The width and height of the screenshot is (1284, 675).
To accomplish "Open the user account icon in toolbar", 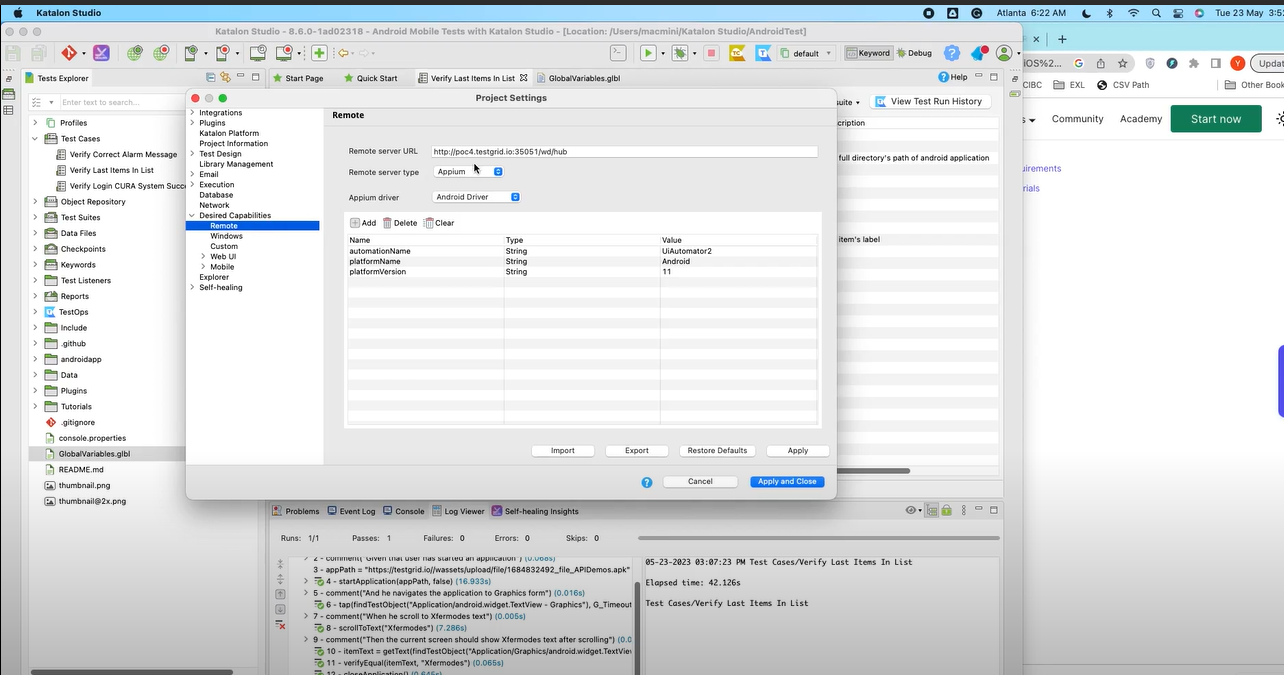I will tap(1003, 53).
